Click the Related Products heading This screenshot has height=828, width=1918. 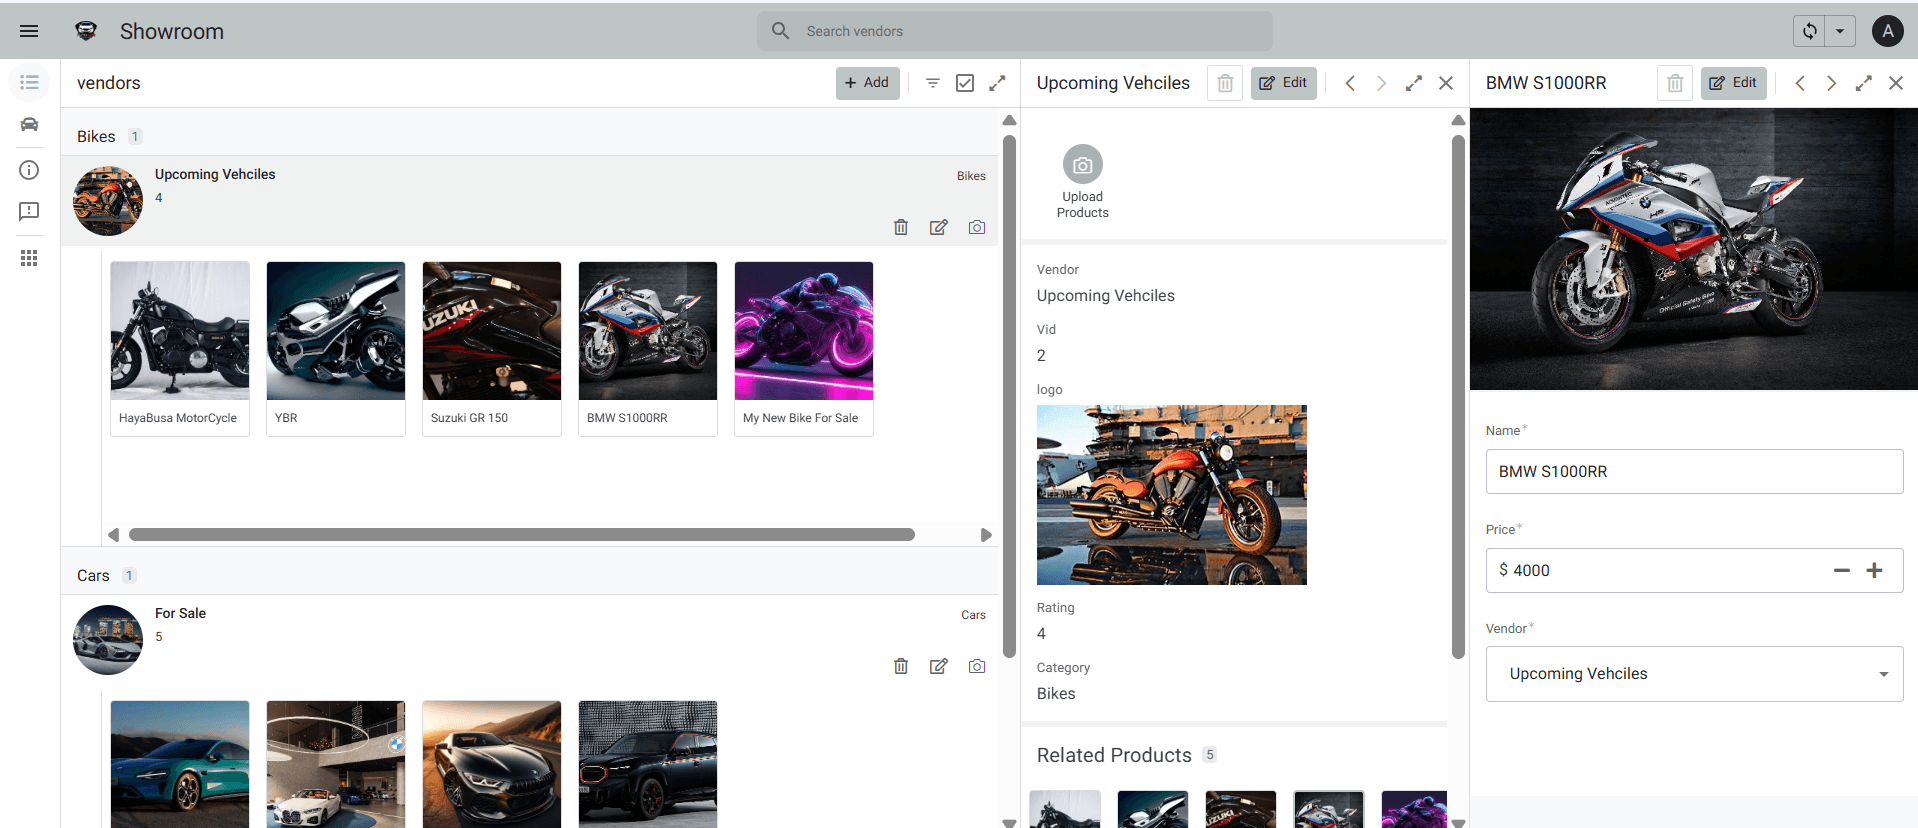point(1114,755)
